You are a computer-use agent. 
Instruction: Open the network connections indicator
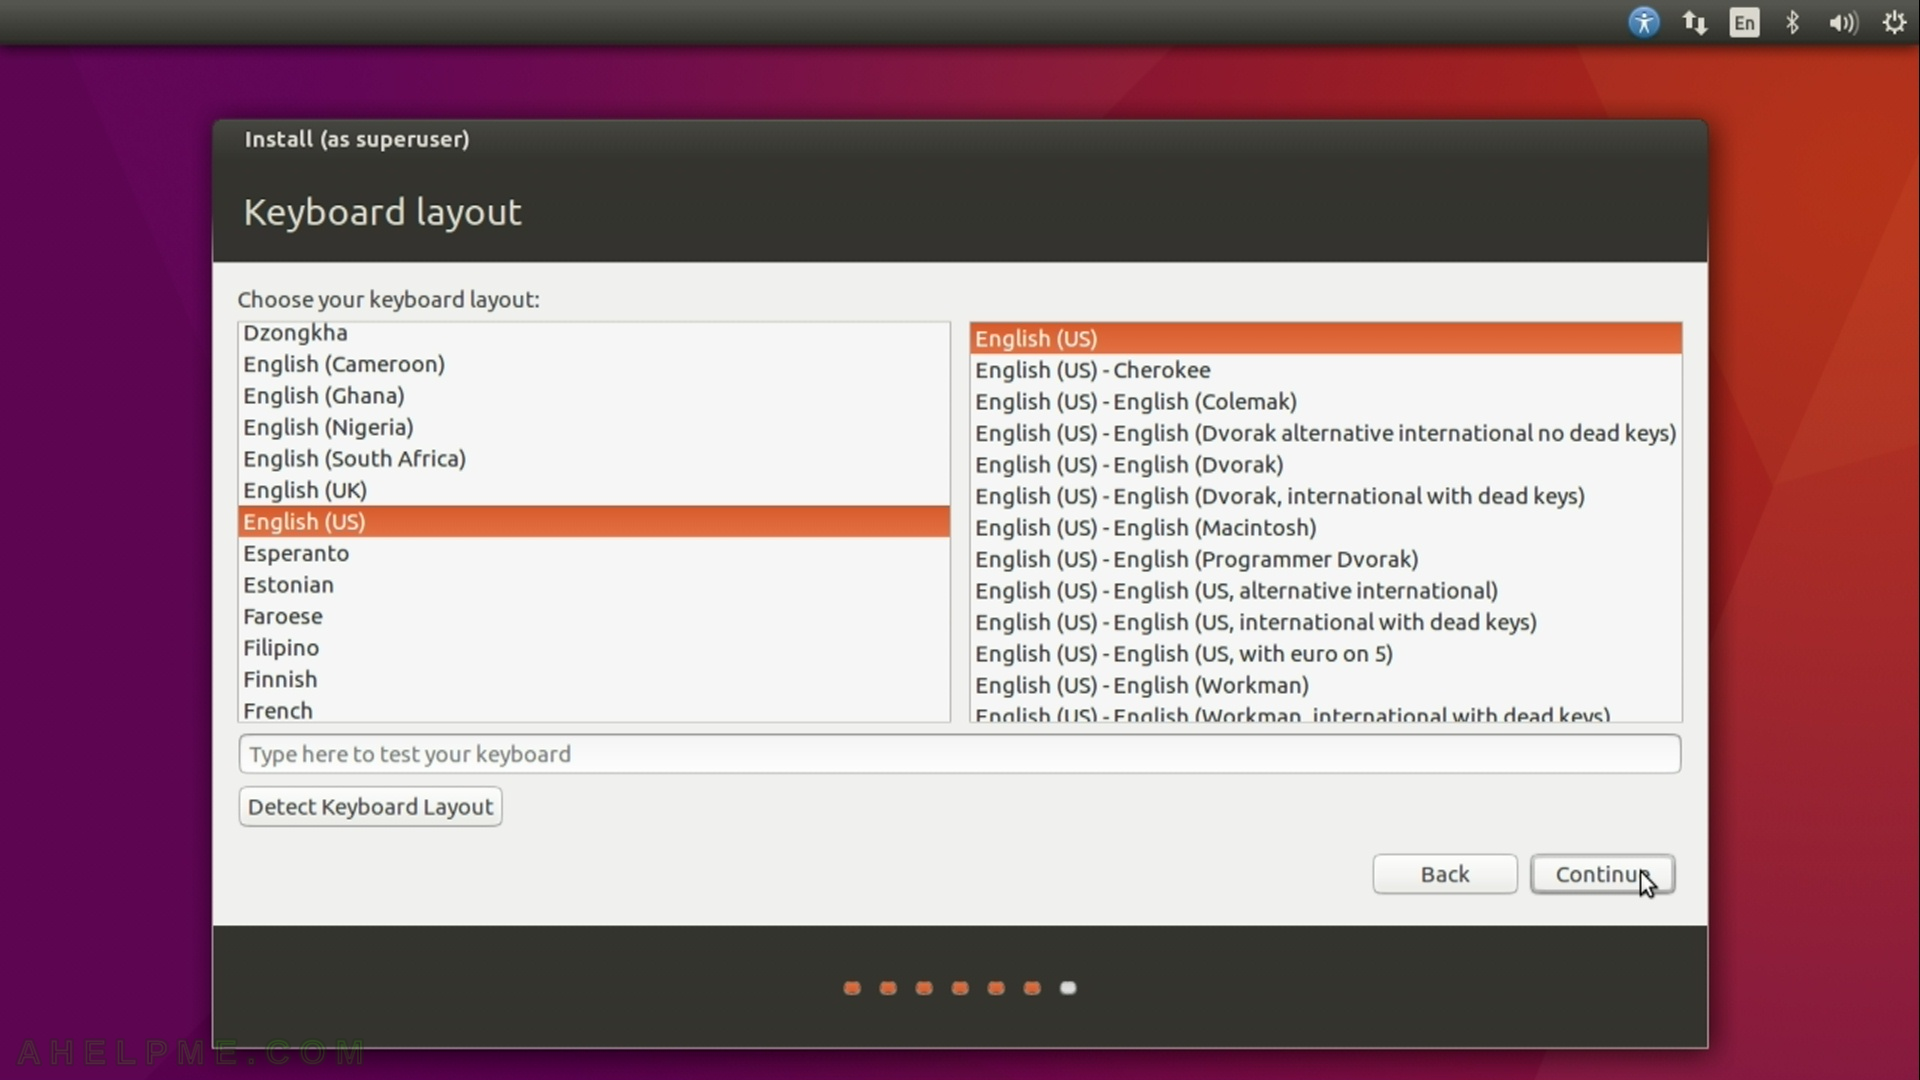[1694, 22]
